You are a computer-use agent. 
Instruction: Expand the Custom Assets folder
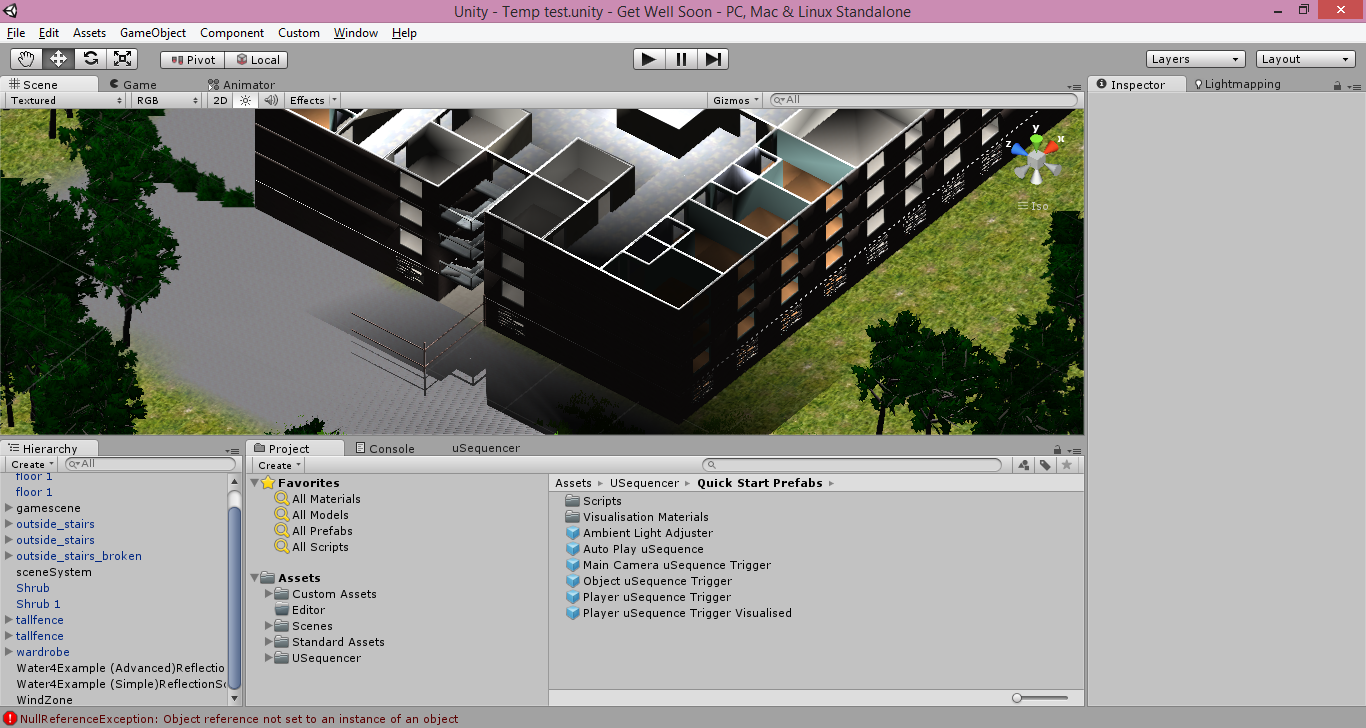pos(269,594)
